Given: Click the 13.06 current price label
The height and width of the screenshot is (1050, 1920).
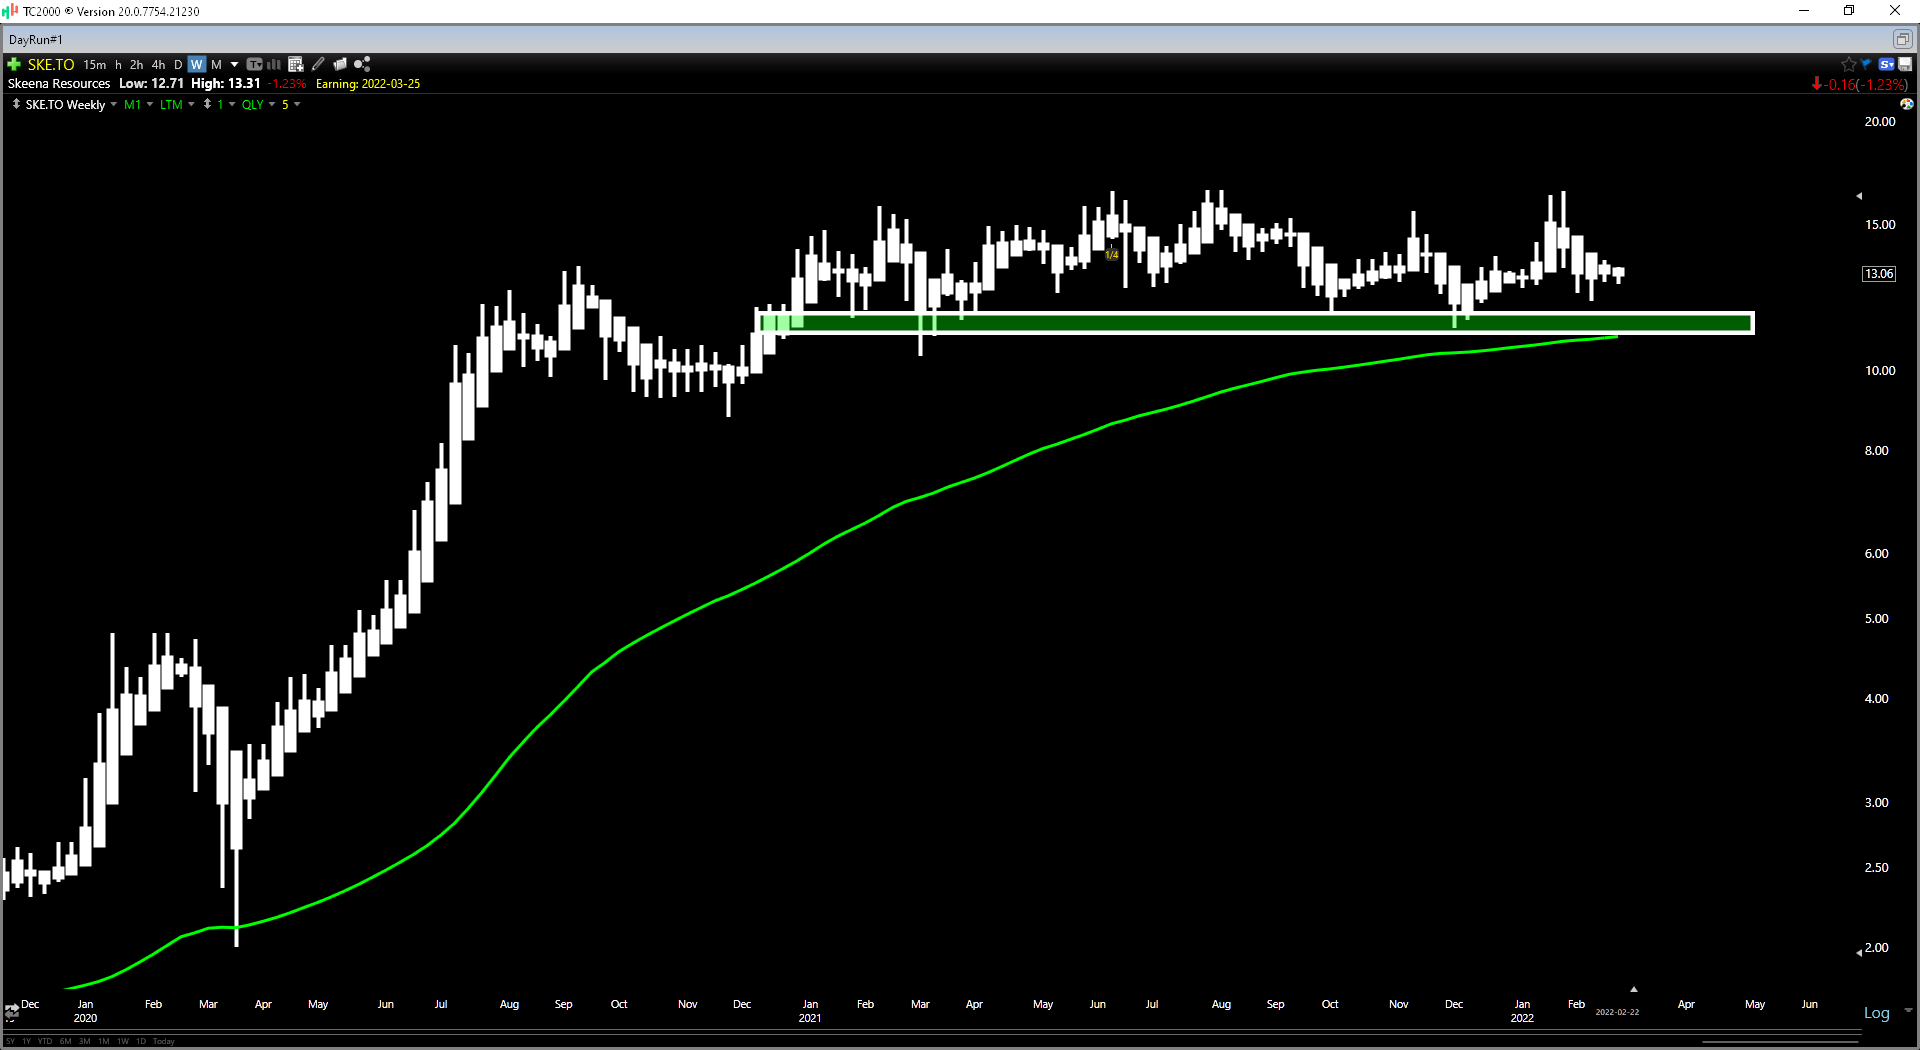Looking at the screenshot, I should click(1879, 274).
